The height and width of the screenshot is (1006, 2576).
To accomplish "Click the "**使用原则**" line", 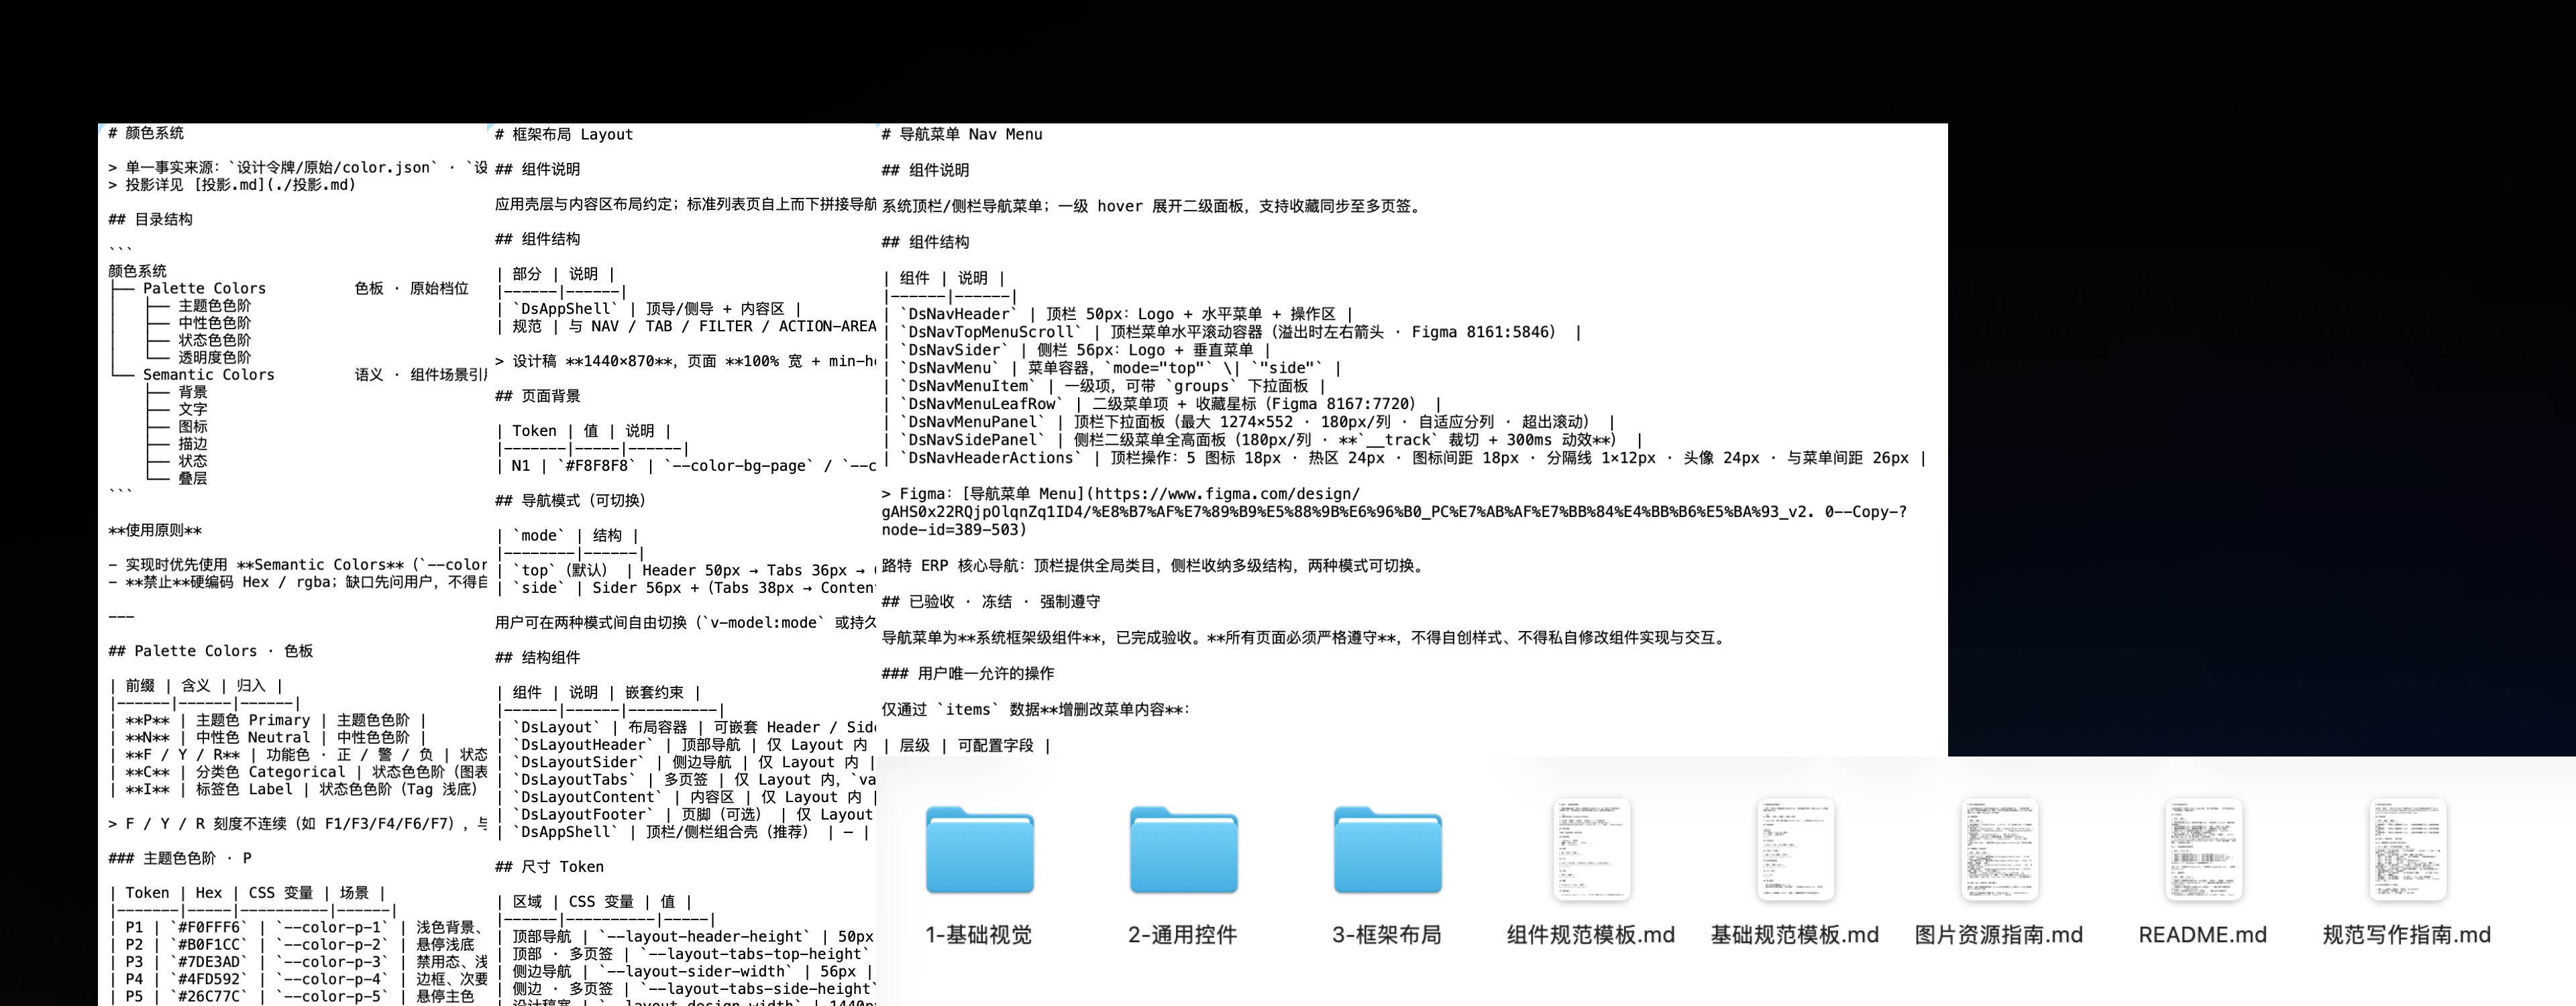I will (155, 530).
